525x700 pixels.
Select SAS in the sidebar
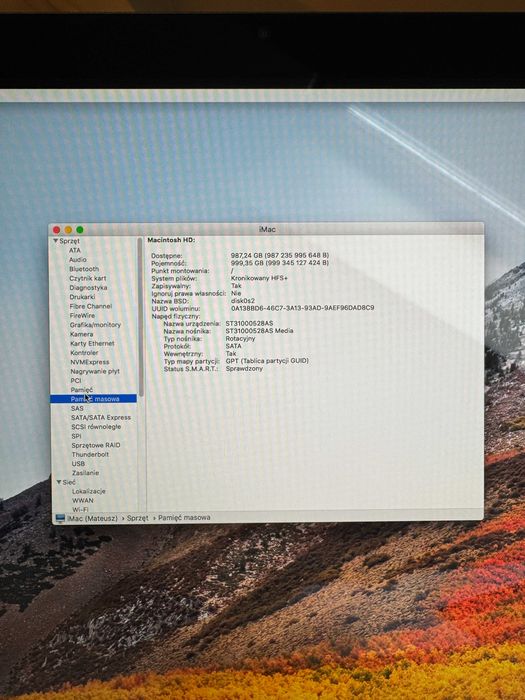77,408
